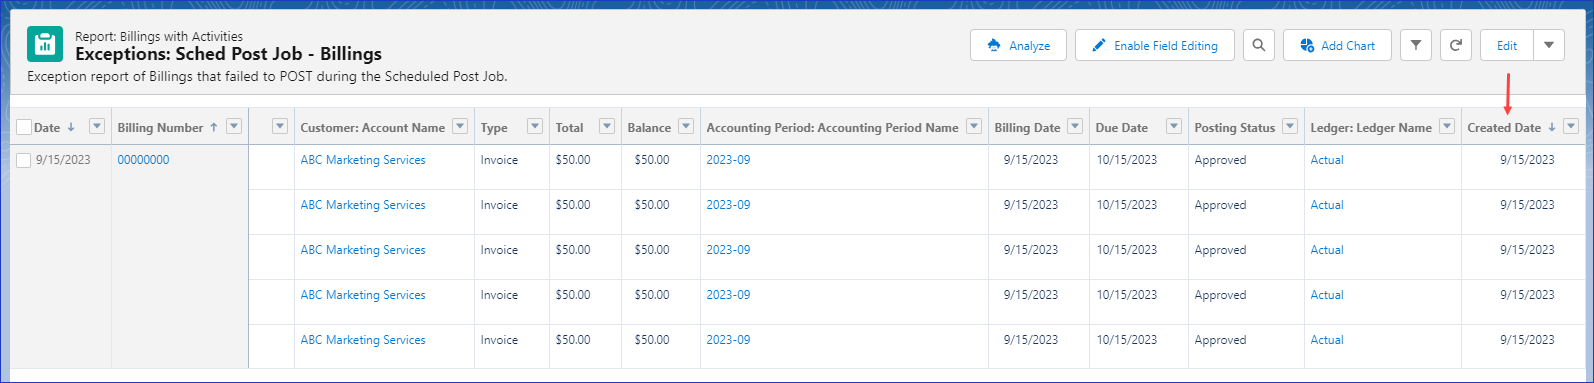Open the Balance column menu dropdown
Viewport: 1594px width, 383px height.
(x=686, y=126)
